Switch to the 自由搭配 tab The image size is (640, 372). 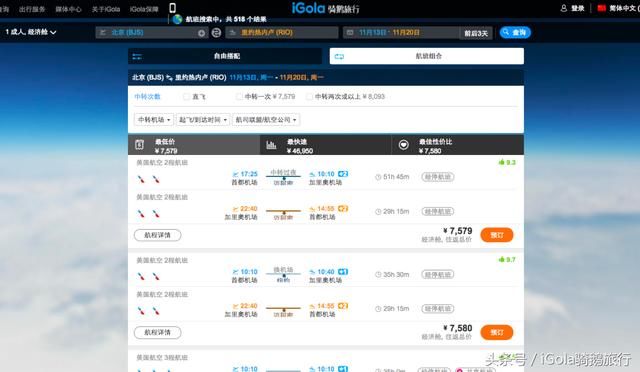(x=225, y=56)
